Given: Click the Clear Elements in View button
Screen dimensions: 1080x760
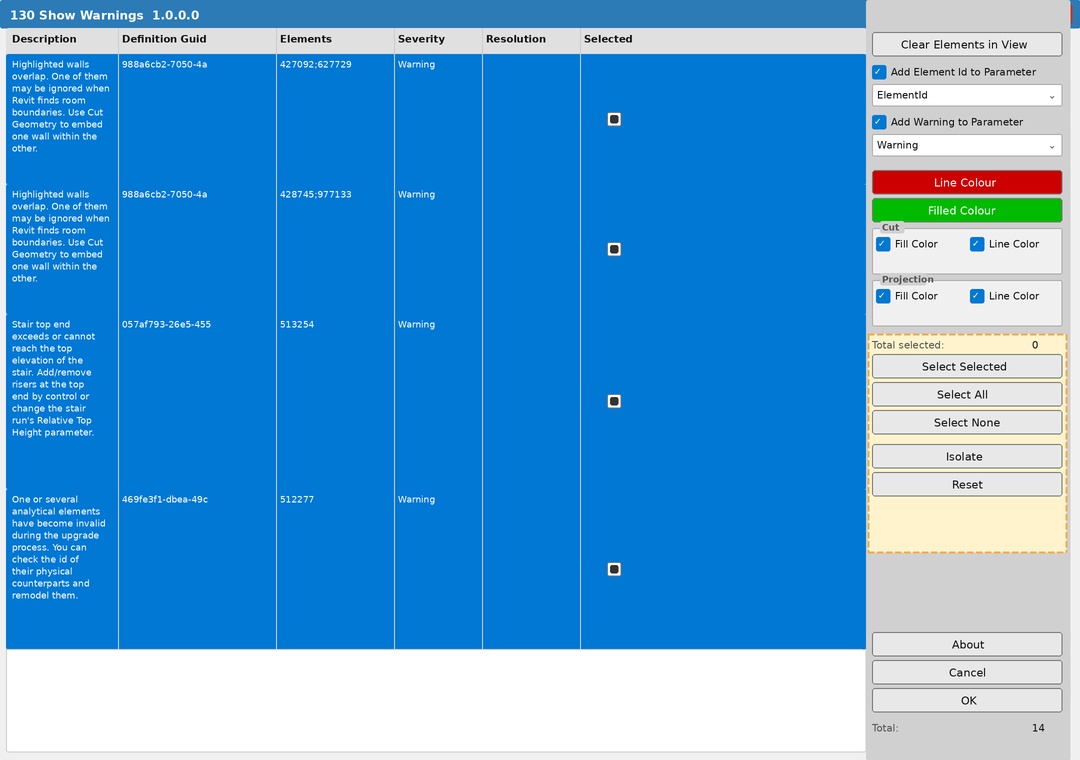Looking at the screenshot, I should 966,44.
